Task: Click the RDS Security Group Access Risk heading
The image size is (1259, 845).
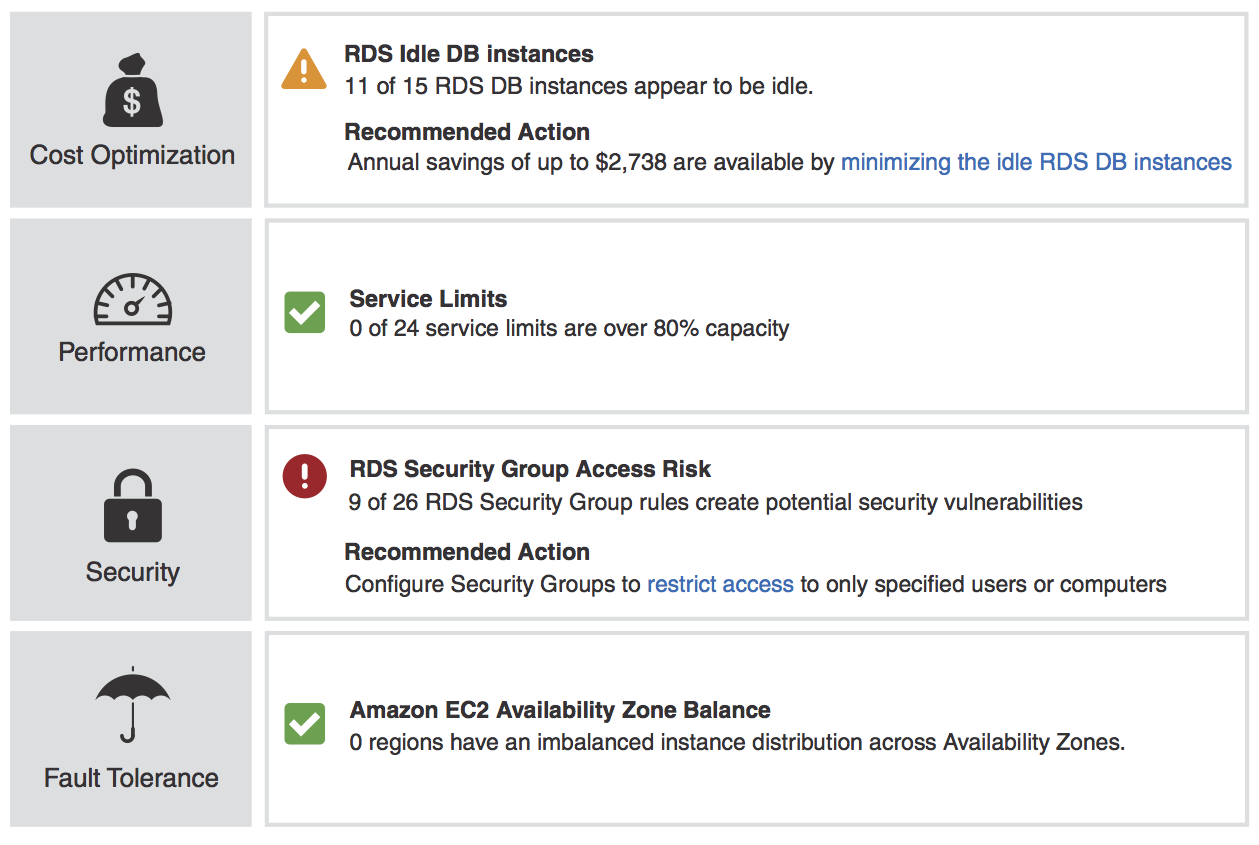Action: pos(530,469)
